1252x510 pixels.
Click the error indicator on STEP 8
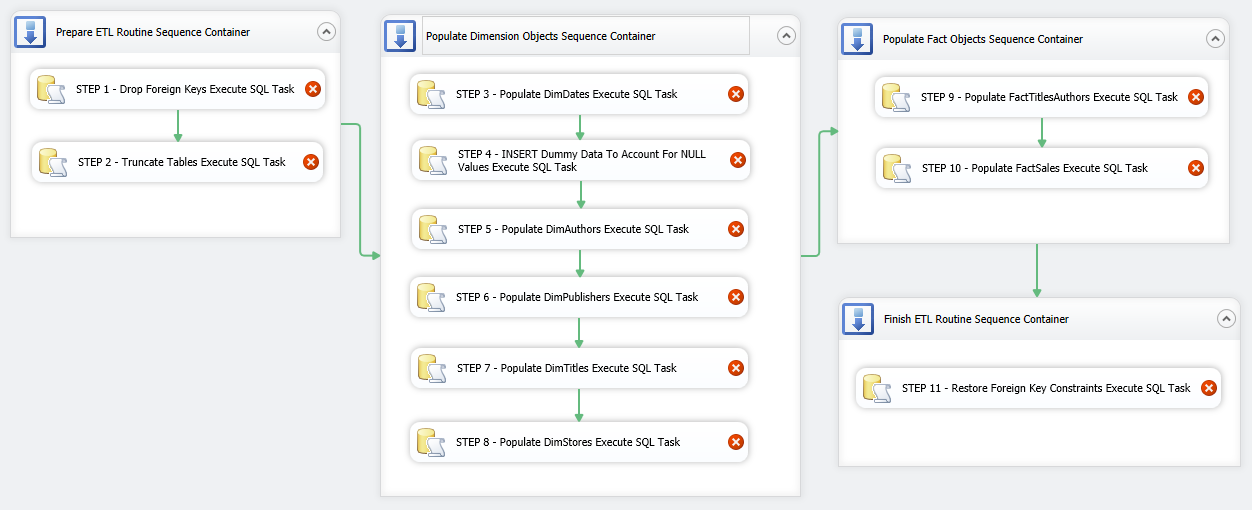[x=735, y=442]
